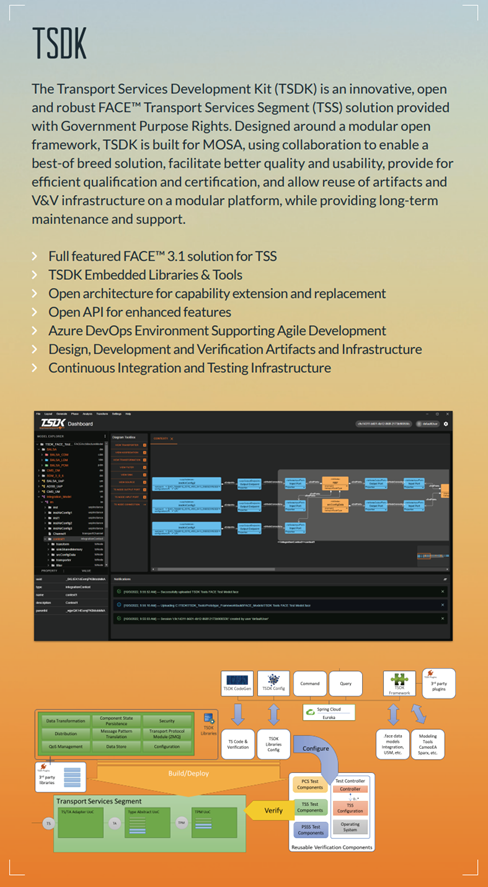Click the VIEW SINK orange icon

pos(145,475)
